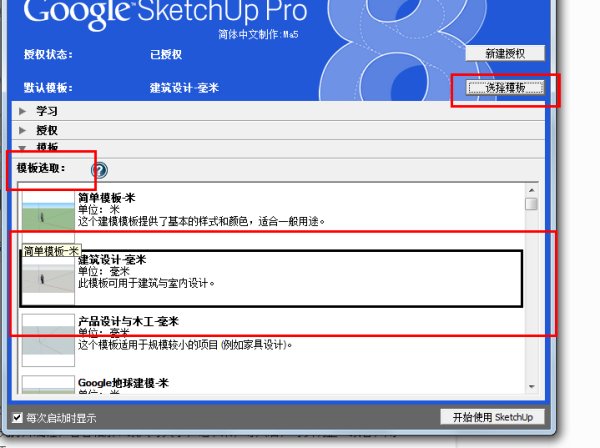Click description 此模板可用于建筑与室内设计。

tap(146, 283)
